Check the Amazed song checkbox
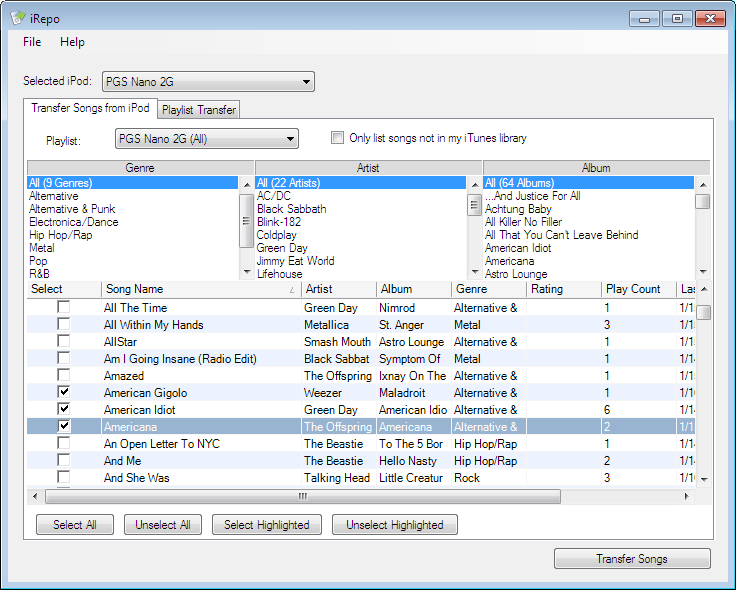Viewport: 736px width, 590px height. [63, 375]
